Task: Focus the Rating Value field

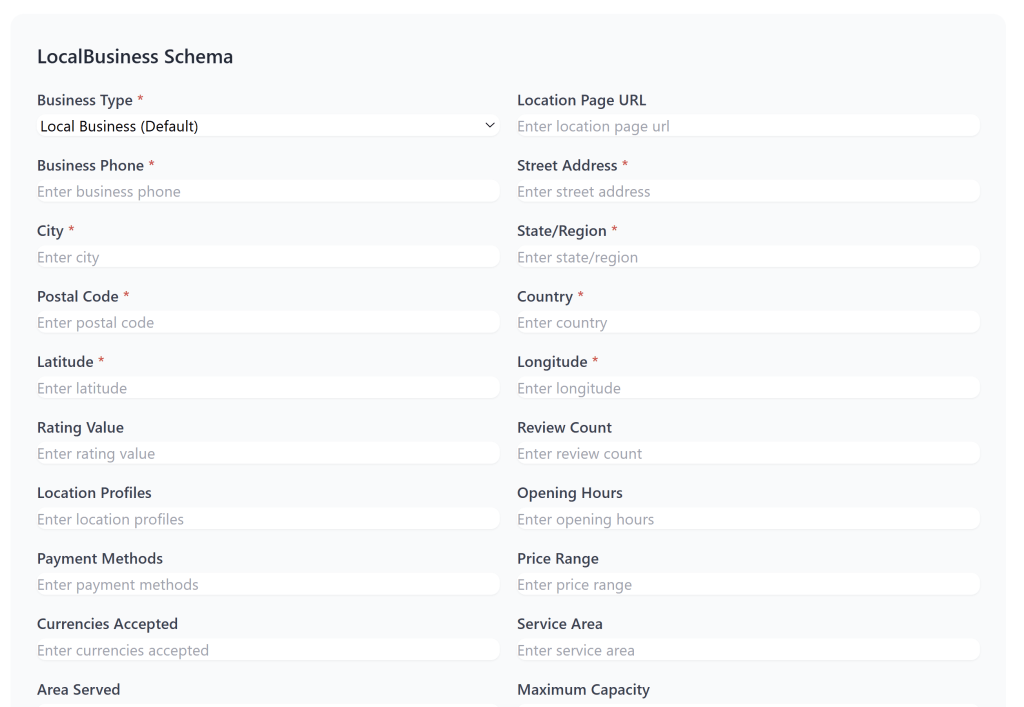Action: [267, 454]
